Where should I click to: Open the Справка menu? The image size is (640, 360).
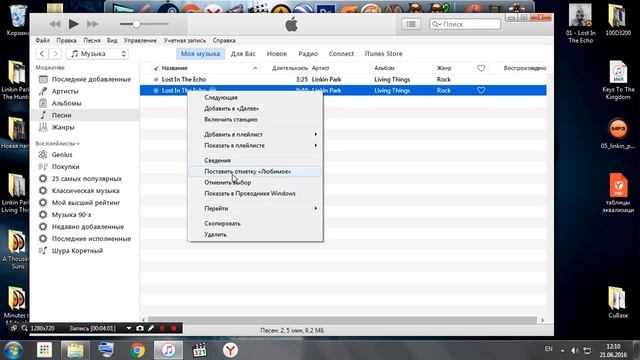pos(224,40)
